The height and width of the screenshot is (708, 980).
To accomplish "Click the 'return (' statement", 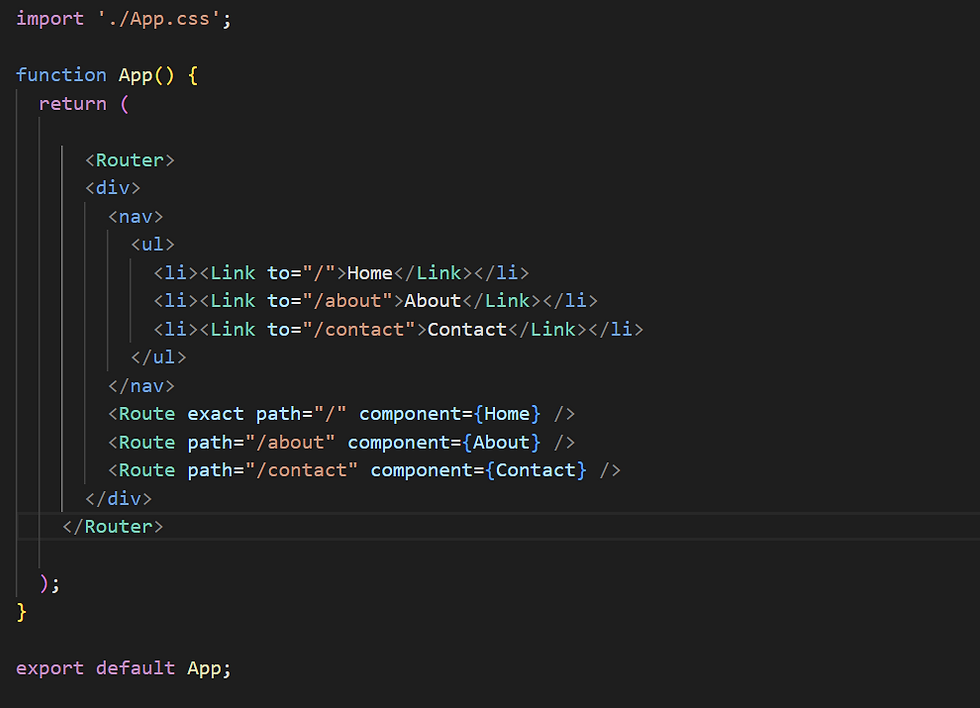I will 84,104.
